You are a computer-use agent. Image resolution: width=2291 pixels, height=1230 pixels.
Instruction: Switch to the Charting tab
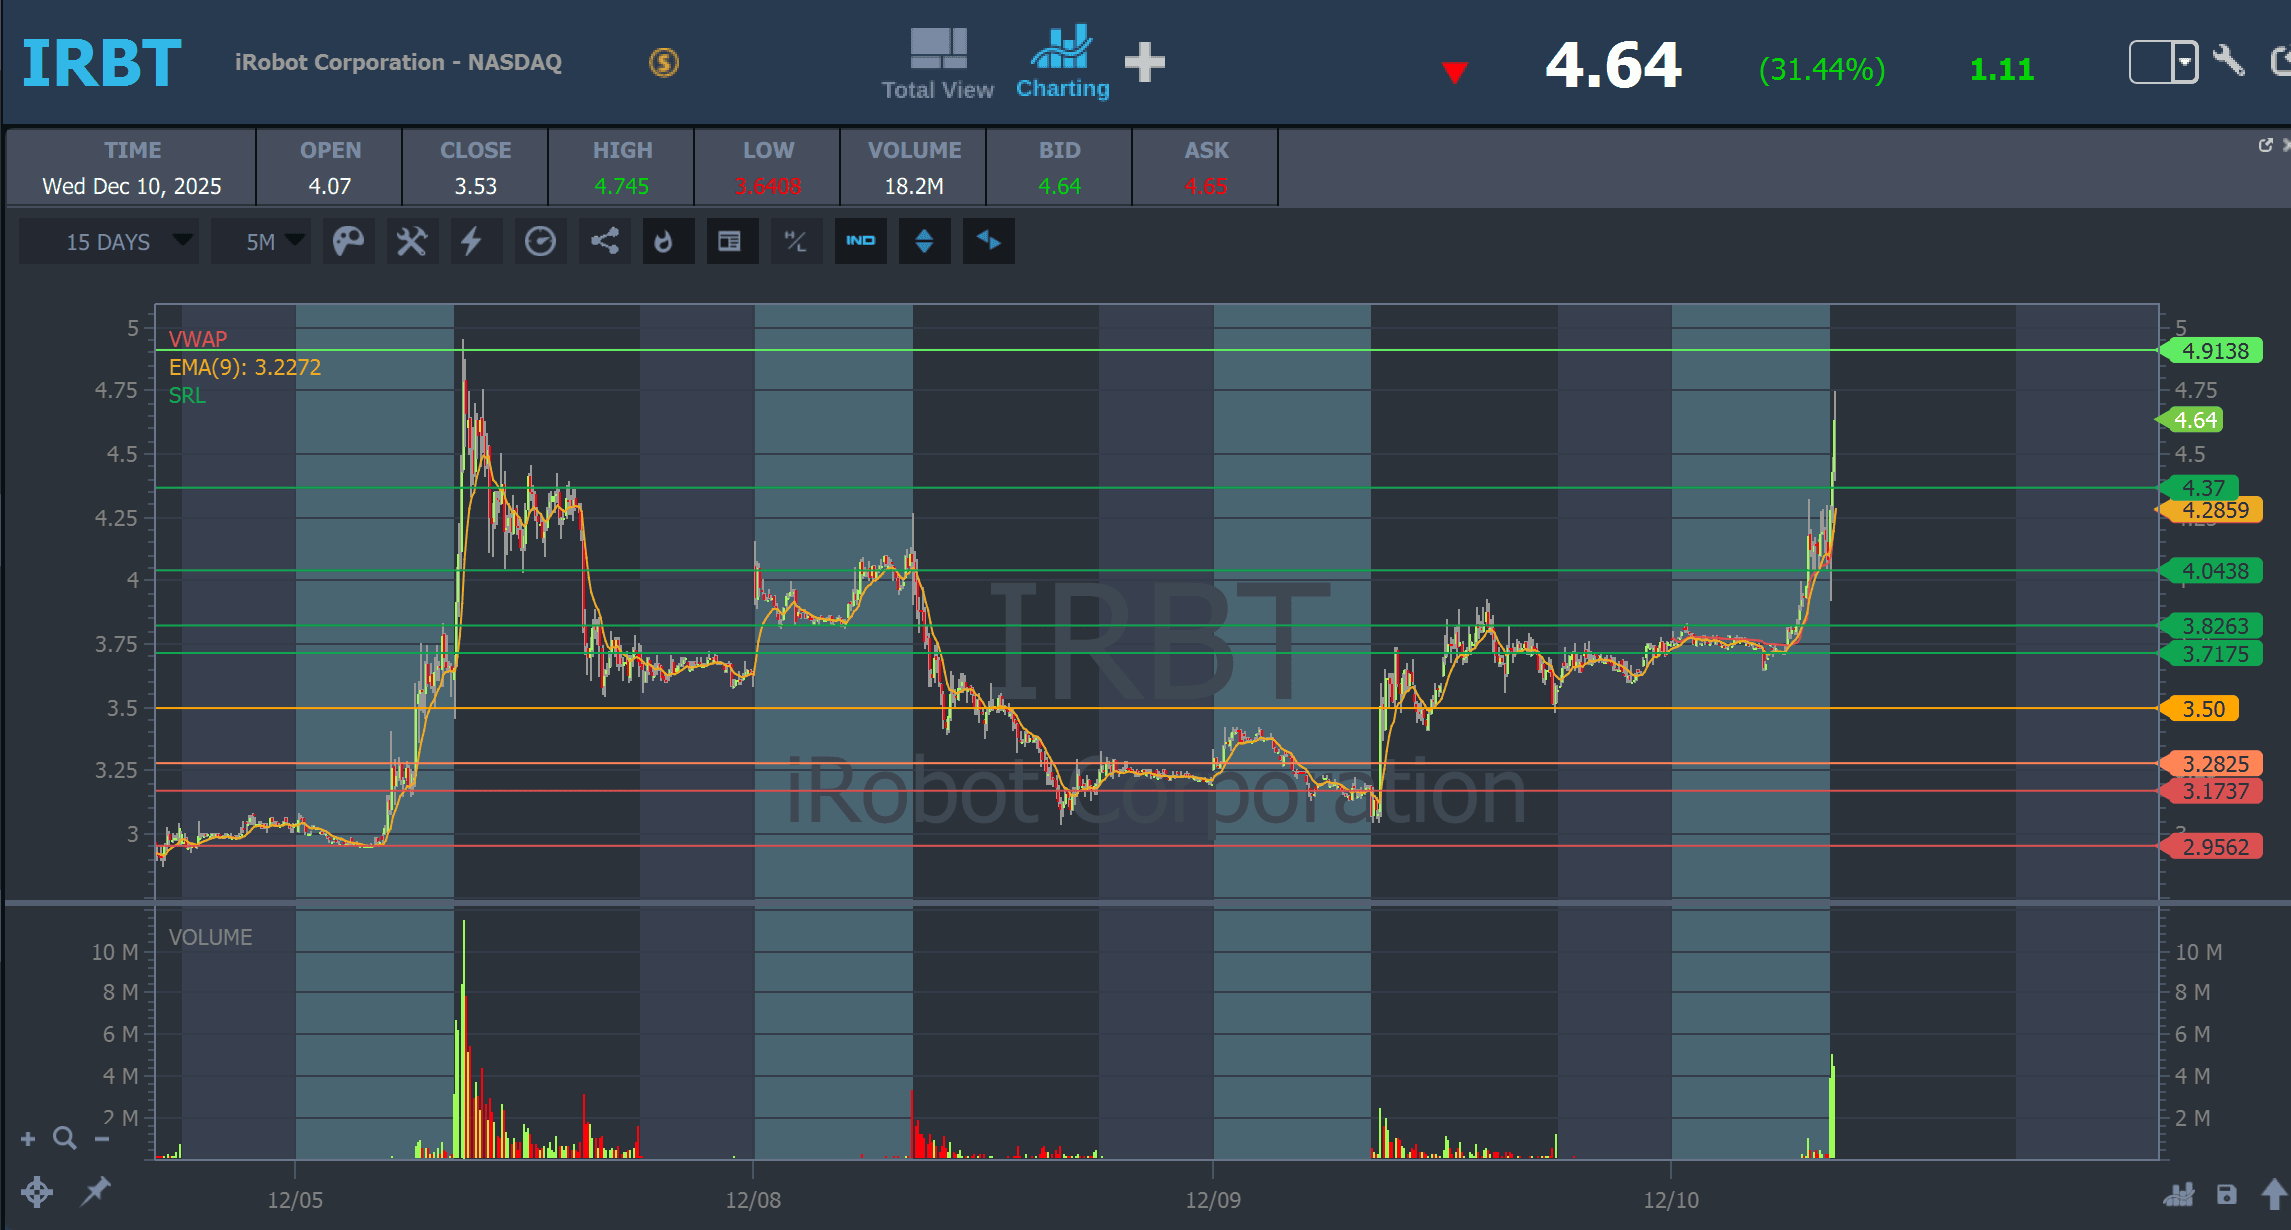(1062, 64)
